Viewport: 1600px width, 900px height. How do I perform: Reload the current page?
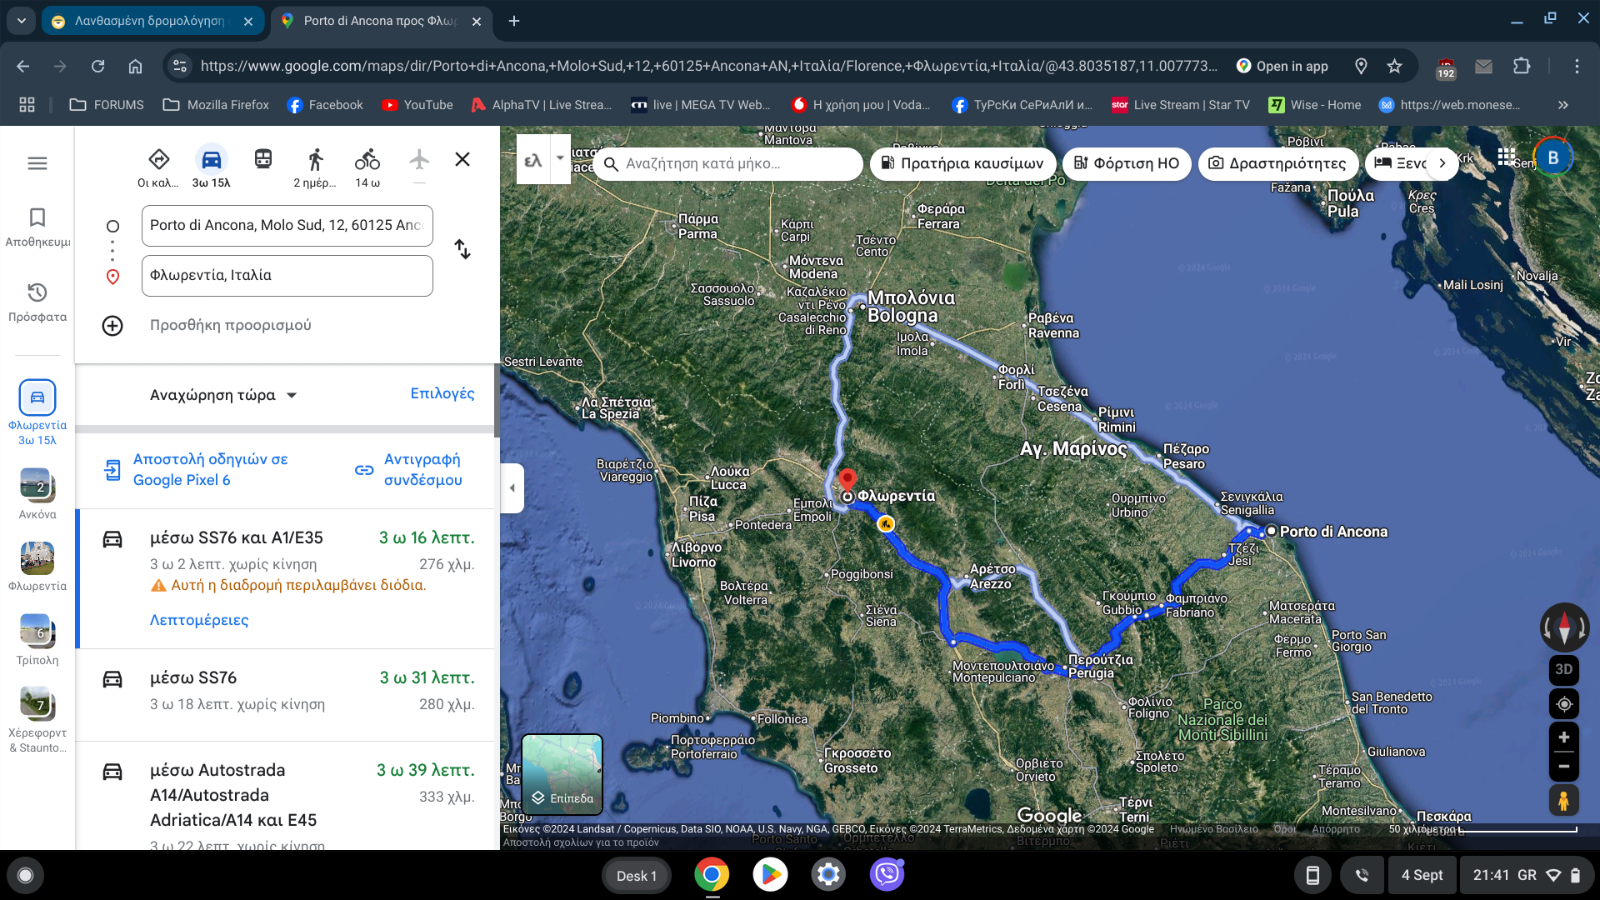coord(98,66)
